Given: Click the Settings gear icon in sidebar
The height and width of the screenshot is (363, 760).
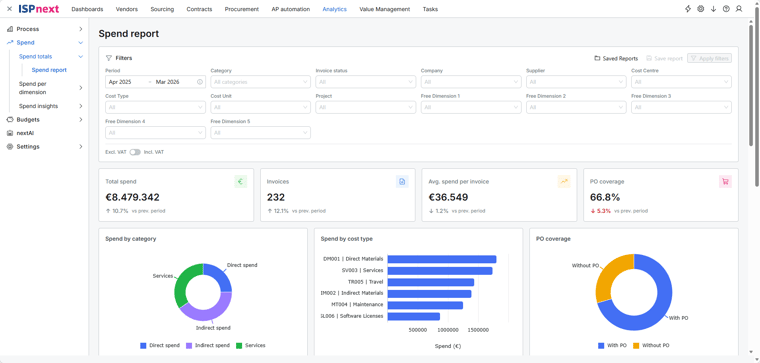Looking at the screenshot, I should (10, 147).
